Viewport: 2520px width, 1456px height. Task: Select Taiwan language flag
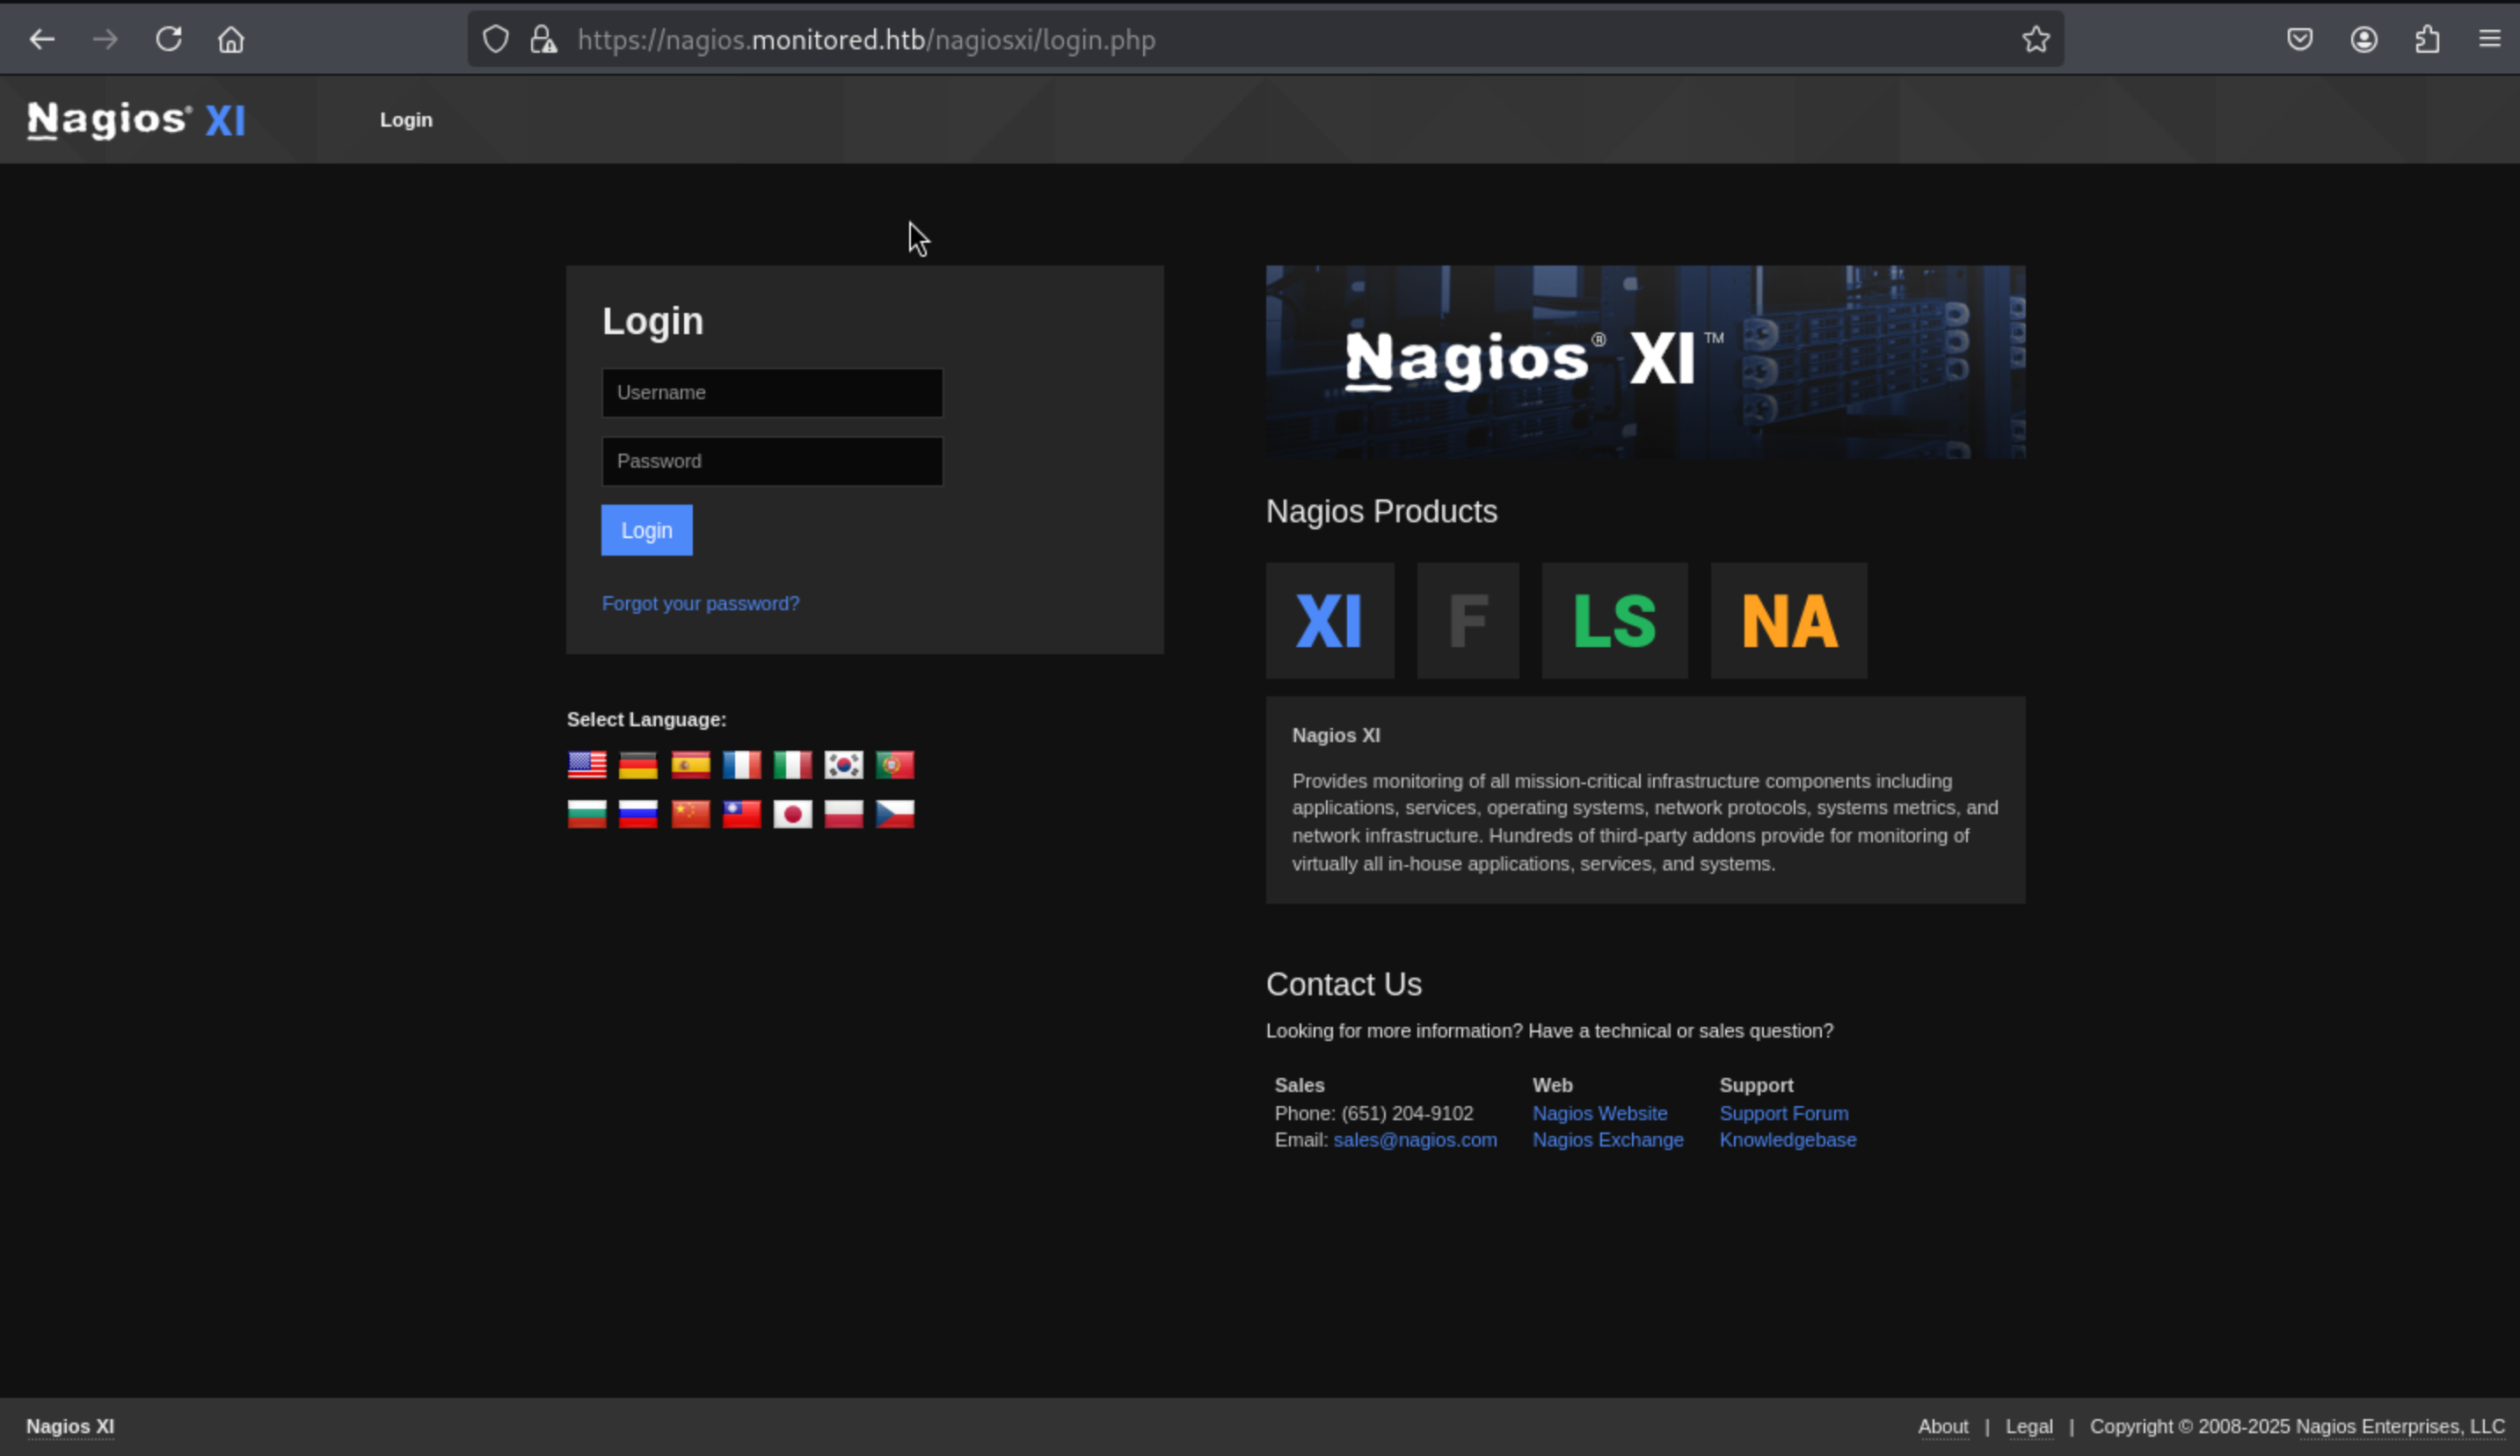coord(741,814)
